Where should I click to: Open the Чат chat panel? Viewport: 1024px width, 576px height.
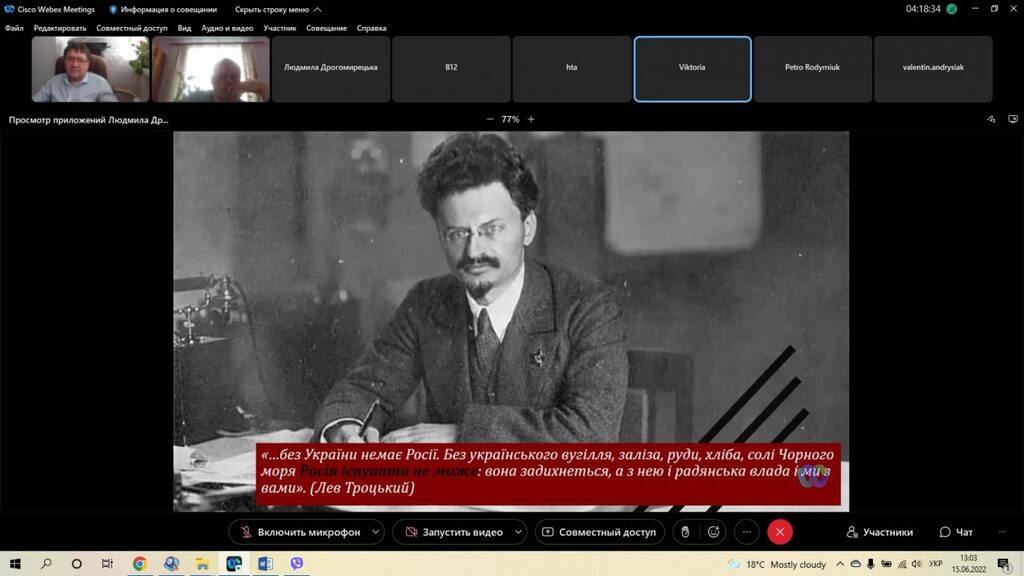[956, 532]
